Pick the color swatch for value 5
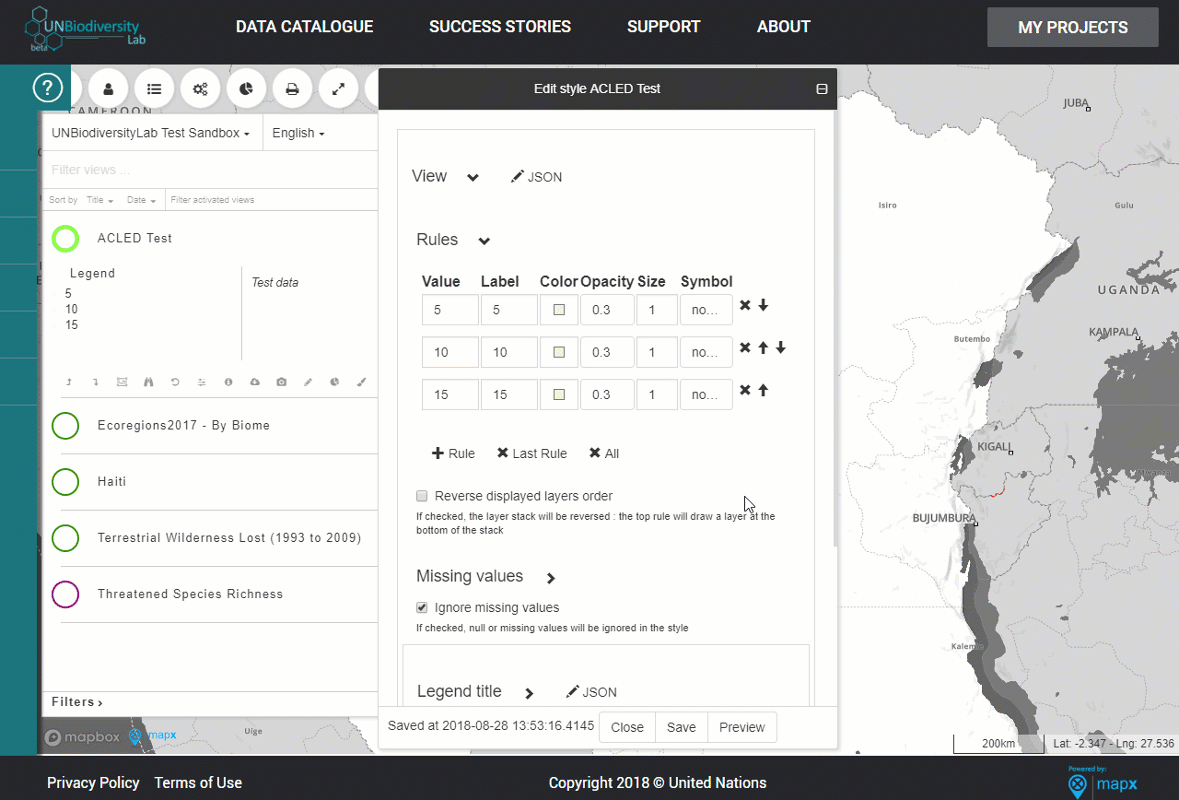The height and width of the screenshot is (800, 1179). (559, 310)
